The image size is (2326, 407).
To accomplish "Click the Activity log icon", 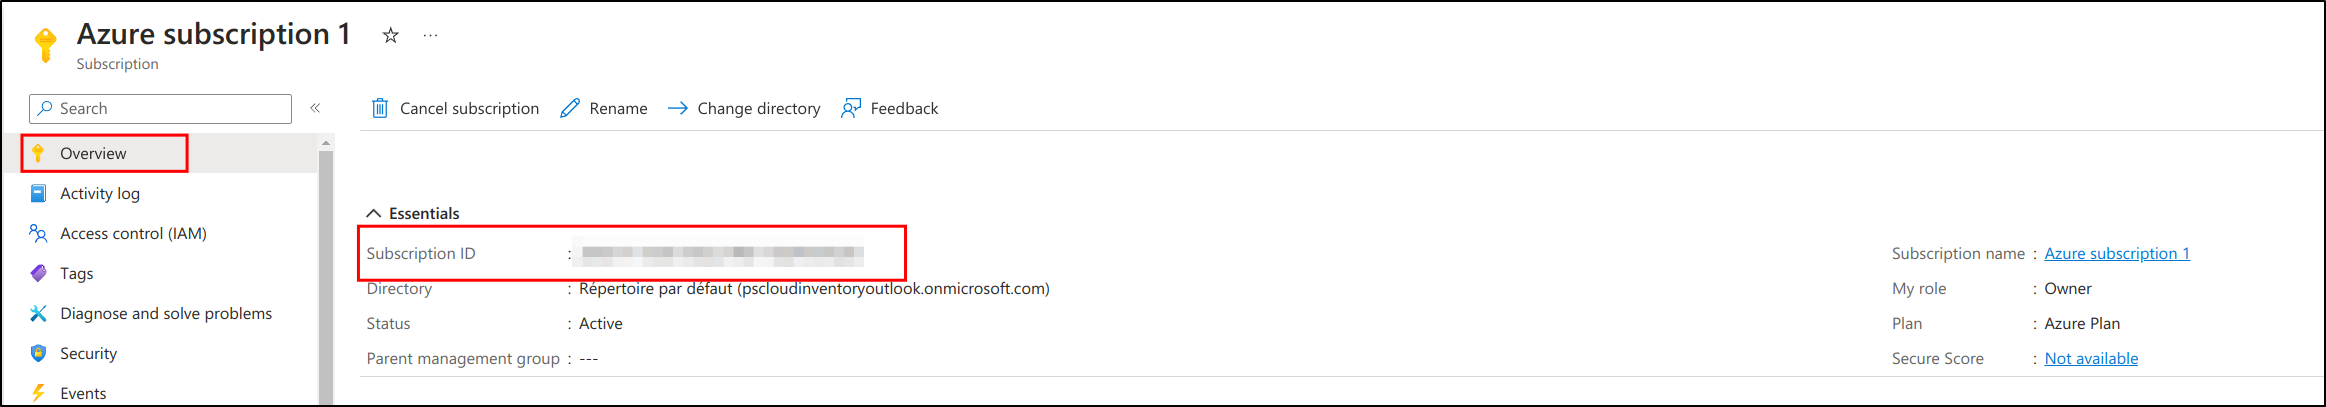I will [x=38, y=193].
